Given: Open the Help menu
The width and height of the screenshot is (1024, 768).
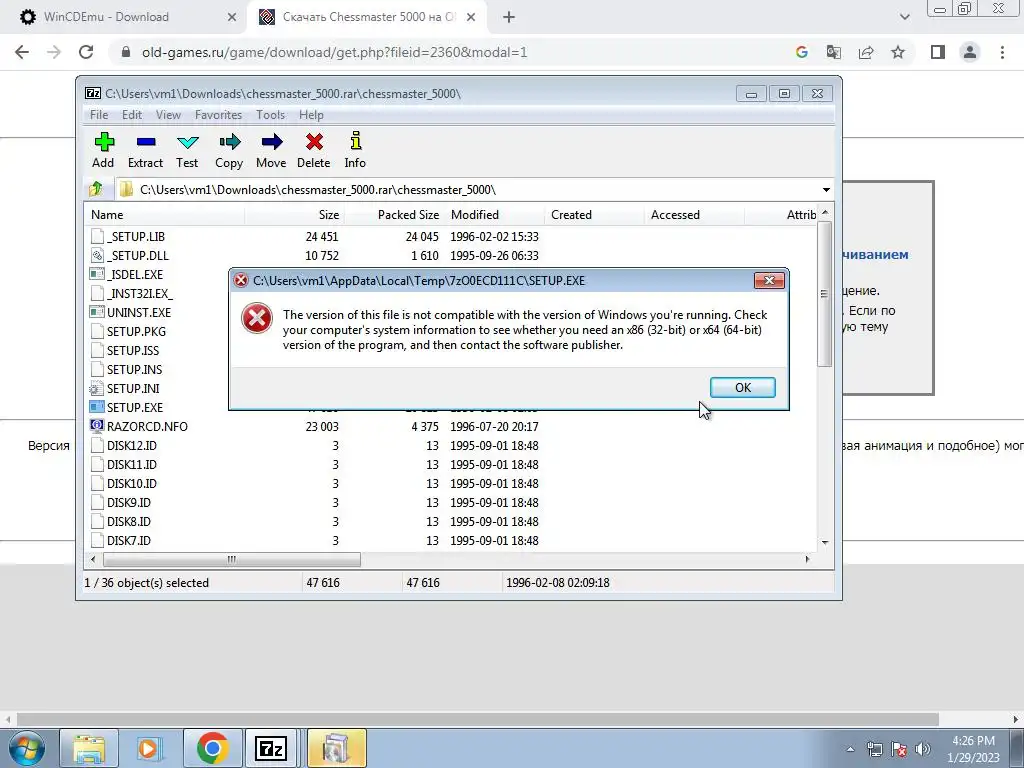Looking at the screenshot, I should 311,115.
